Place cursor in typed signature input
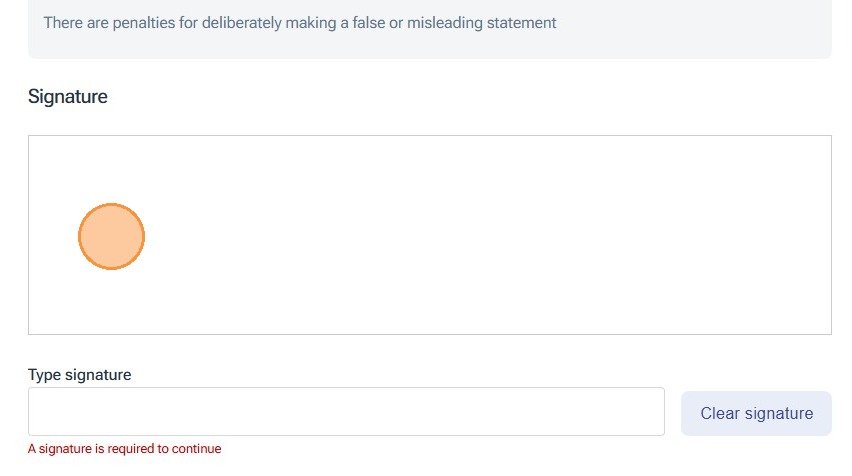This screenshot has height=476, width=852. pyautogui.click(x=346, y=412)
